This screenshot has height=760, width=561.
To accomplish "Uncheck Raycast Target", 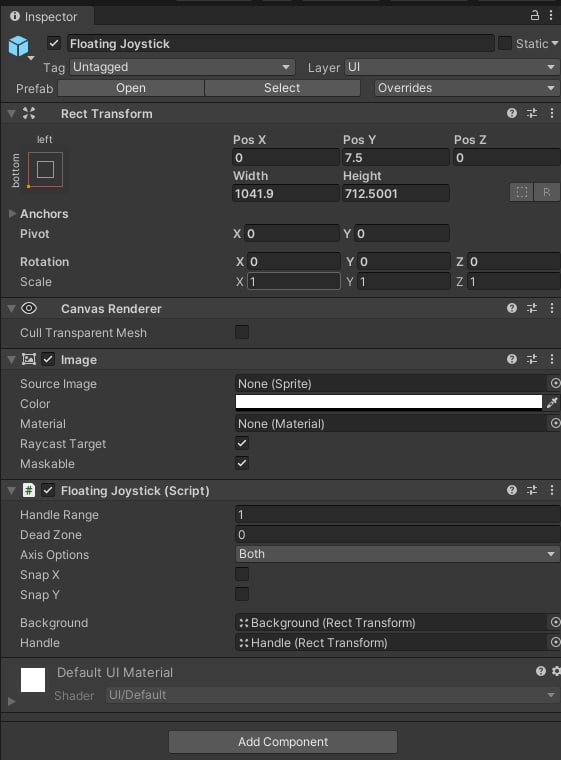I will pos(242,443).
